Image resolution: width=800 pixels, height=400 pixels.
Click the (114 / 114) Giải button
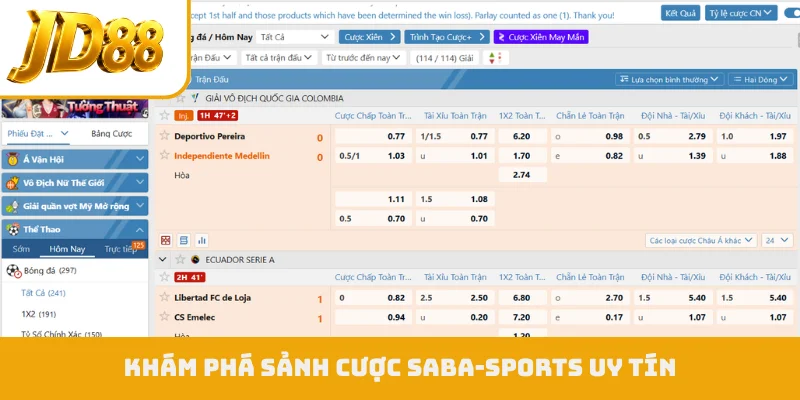(445, 58)
